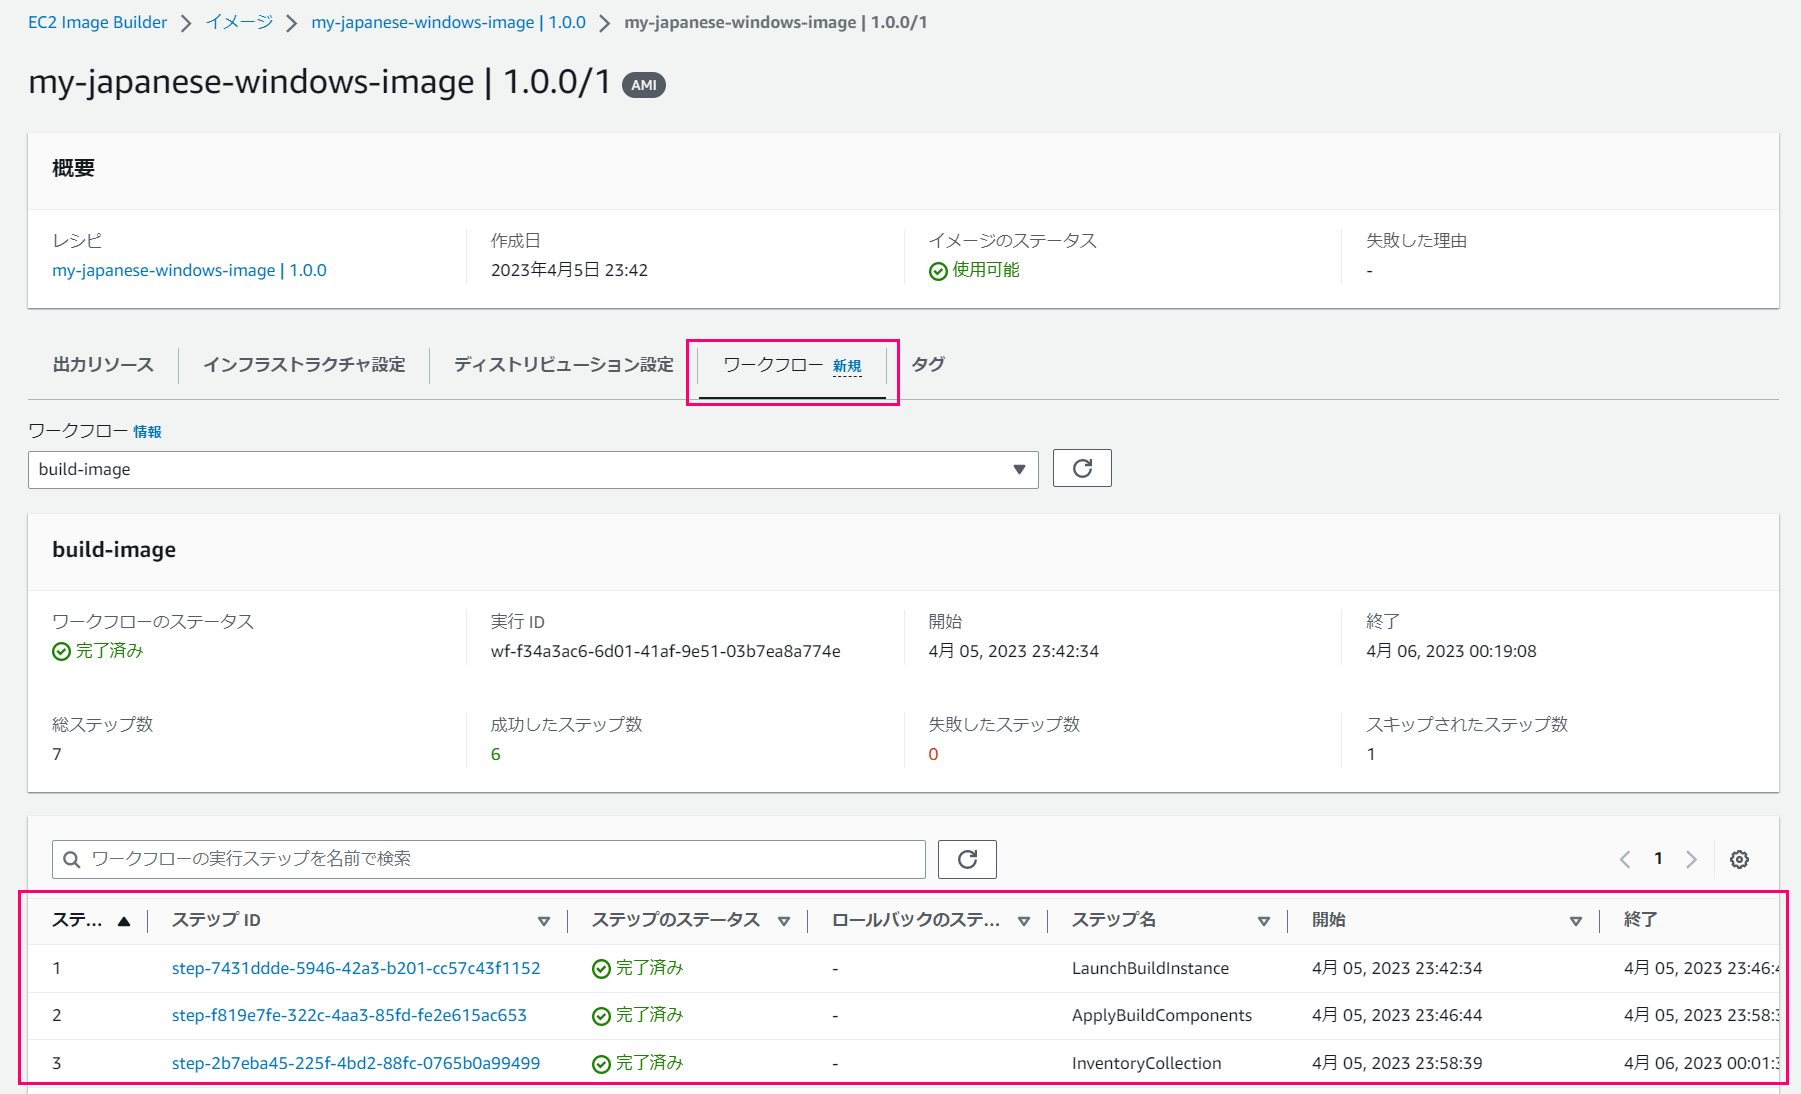
Task: Sort by ステップのステータス column arrow
Action: [784, 921]
